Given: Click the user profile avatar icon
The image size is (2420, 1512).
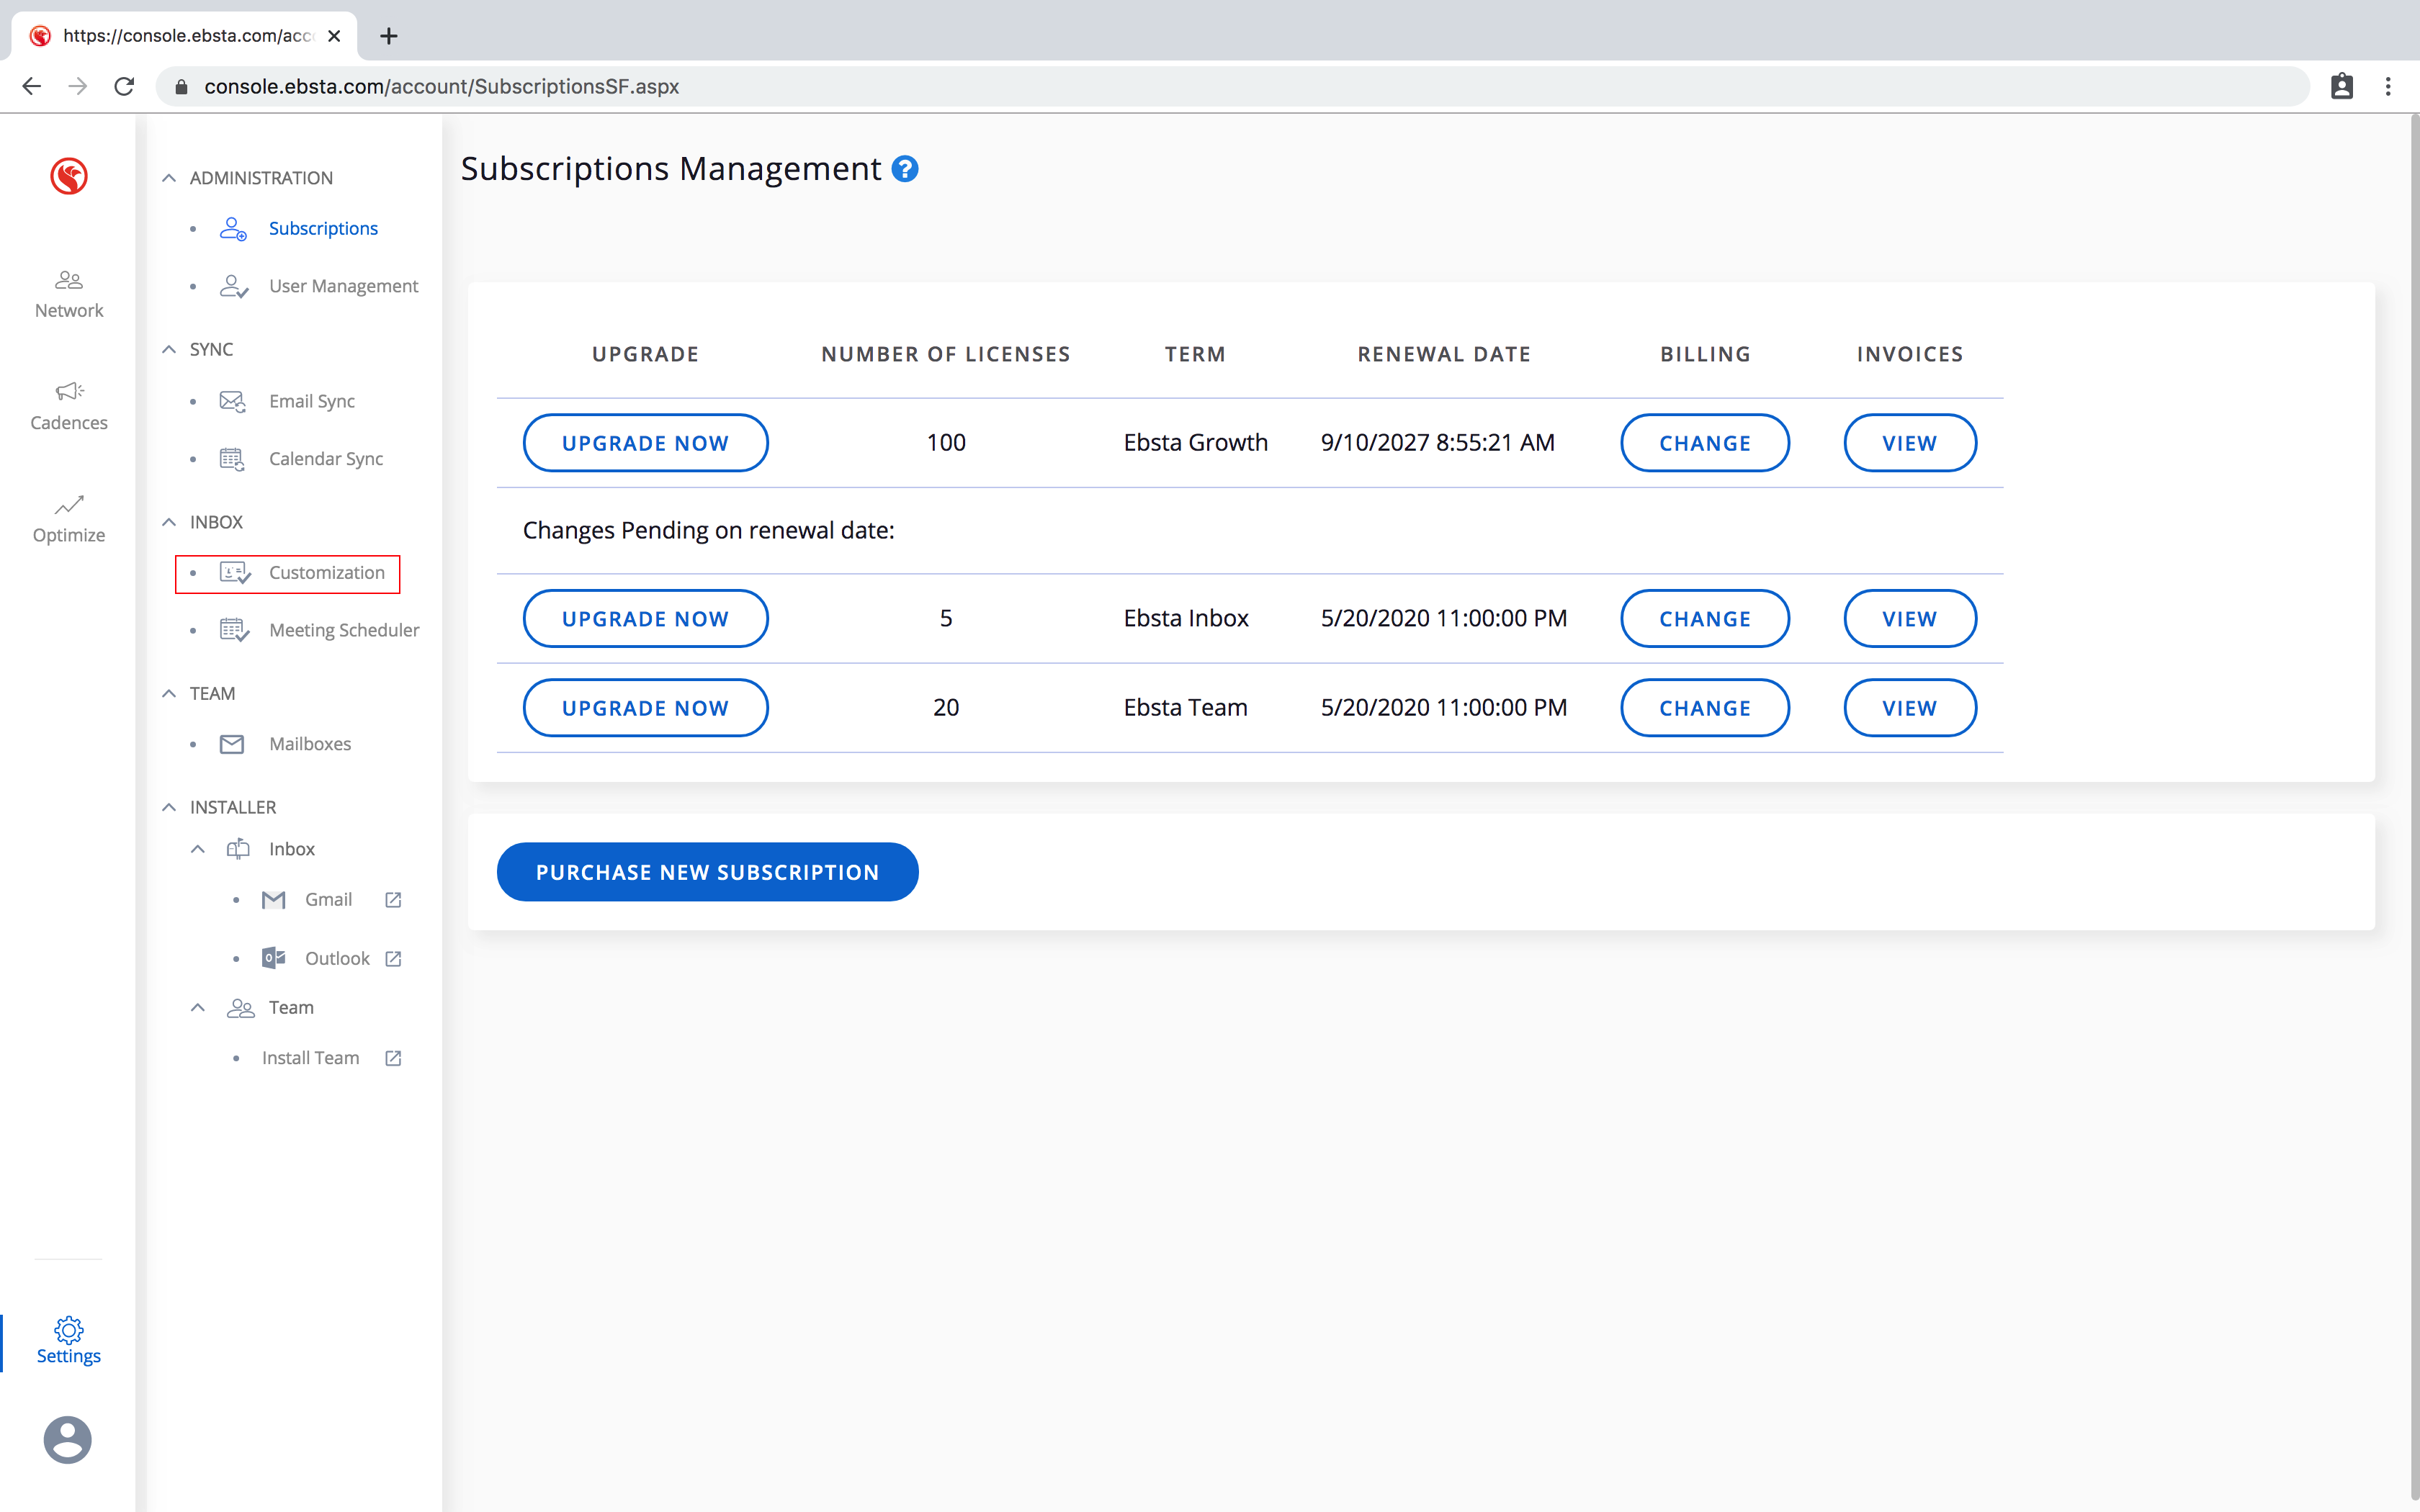Looking at the screenshot, I should coord(67,1439).
